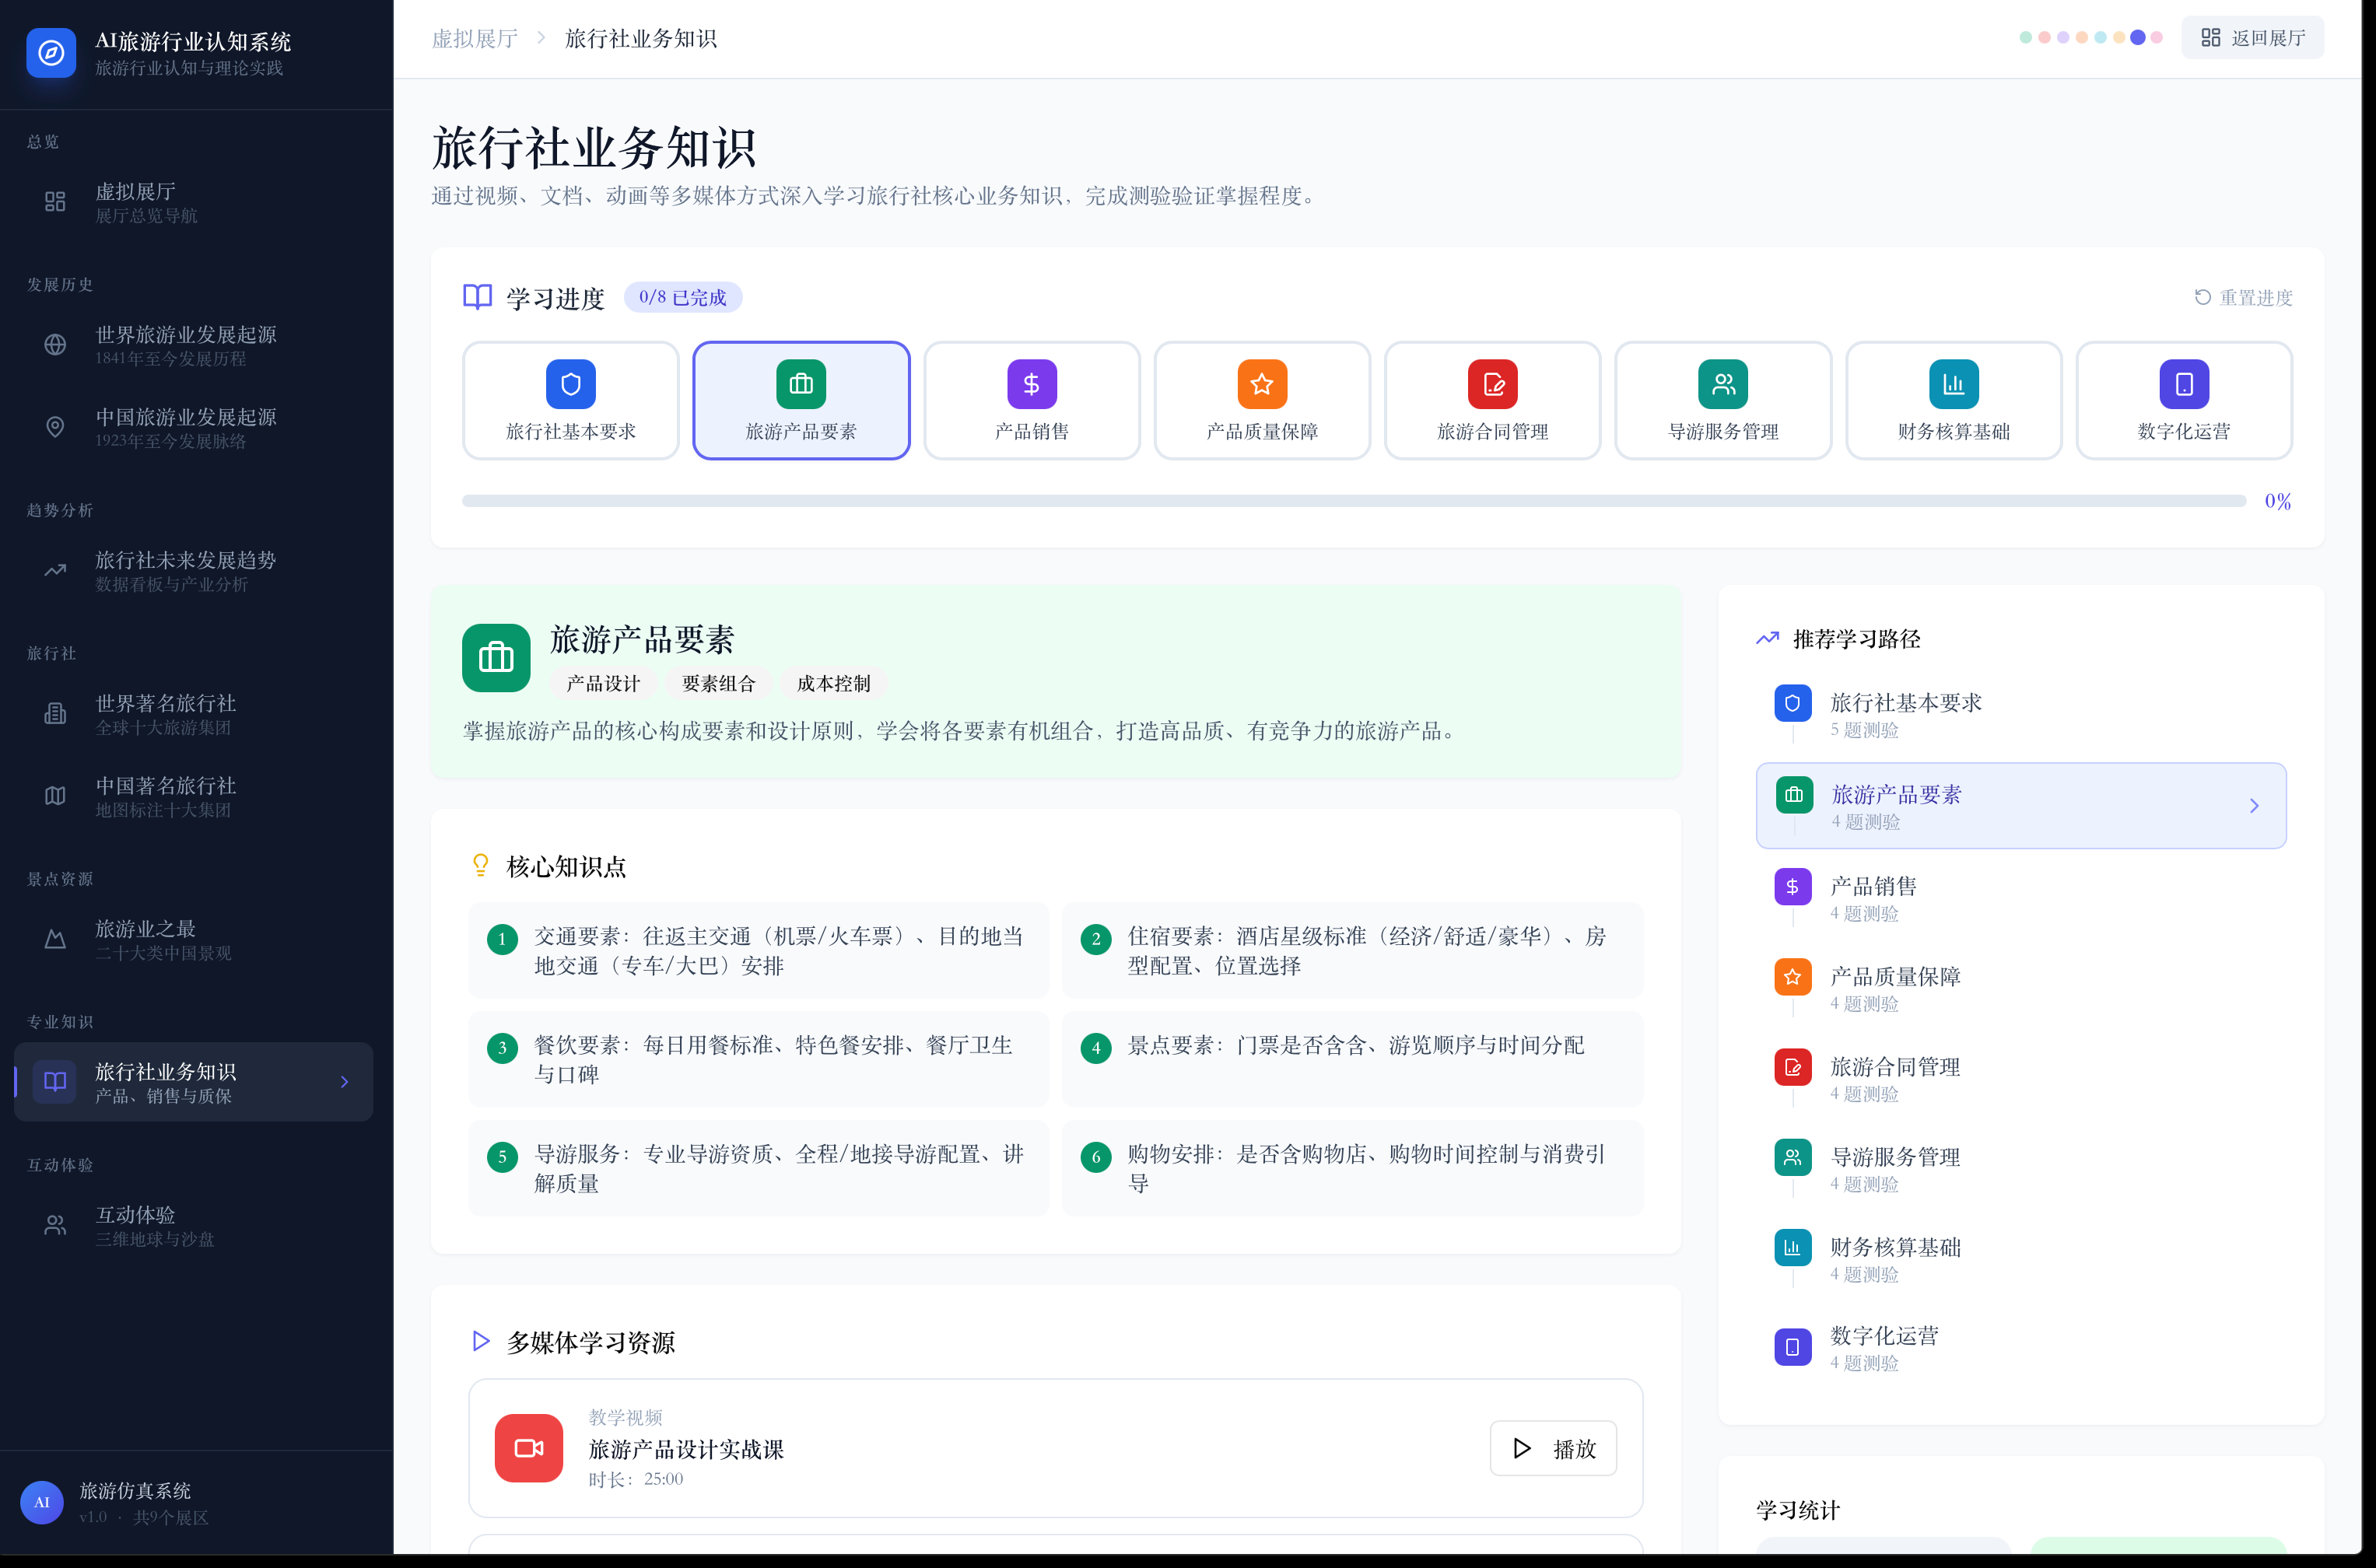Screen dimensions: 2376x1568
Task: Click the red video camera resource icon
Action: 528,1447
